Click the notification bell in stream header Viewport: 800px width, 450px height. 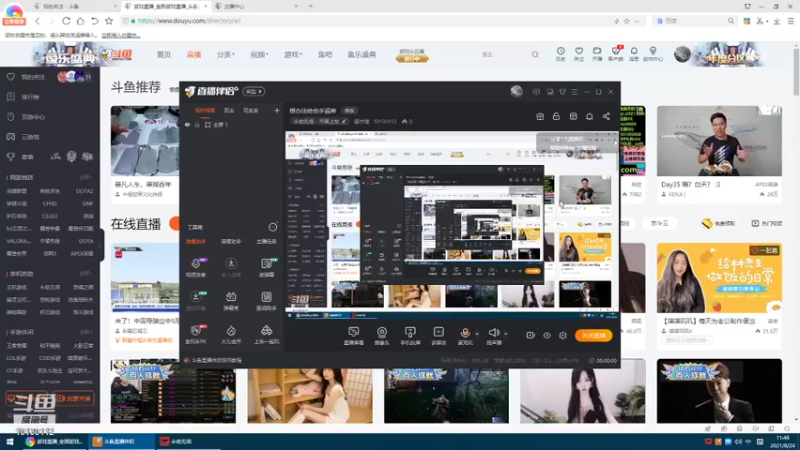pyautogui.click(x=589, y=116)
